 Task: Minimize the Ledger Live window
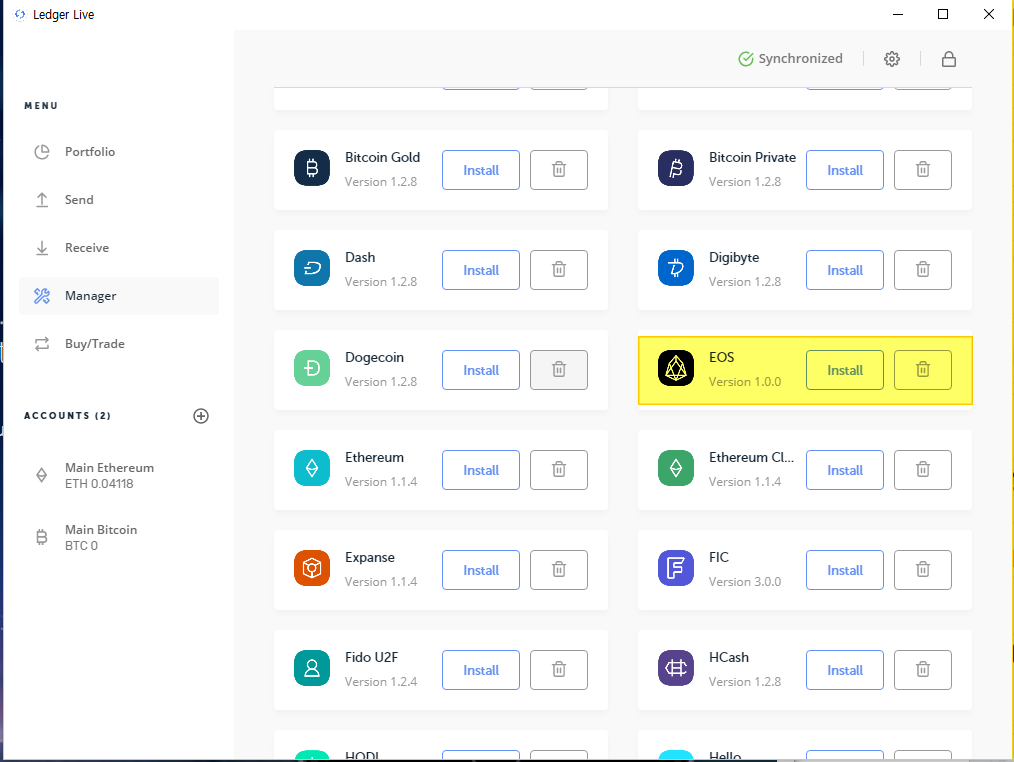pos(898,14)
